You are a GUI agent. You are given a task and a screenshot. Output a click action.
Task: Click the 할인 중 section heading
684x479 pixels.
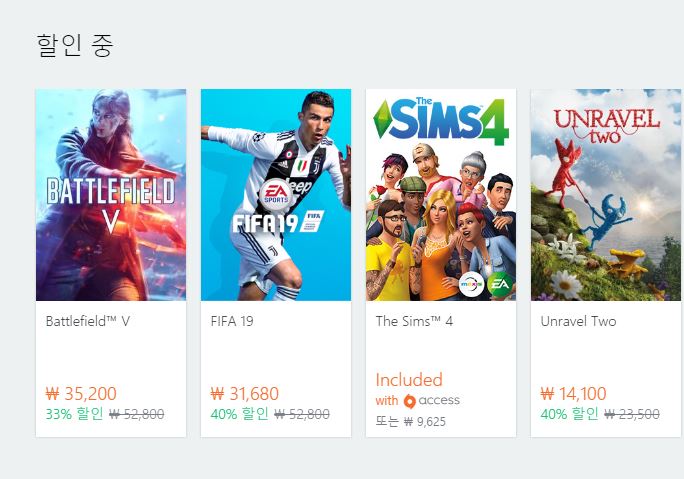(x=74, y=45)
